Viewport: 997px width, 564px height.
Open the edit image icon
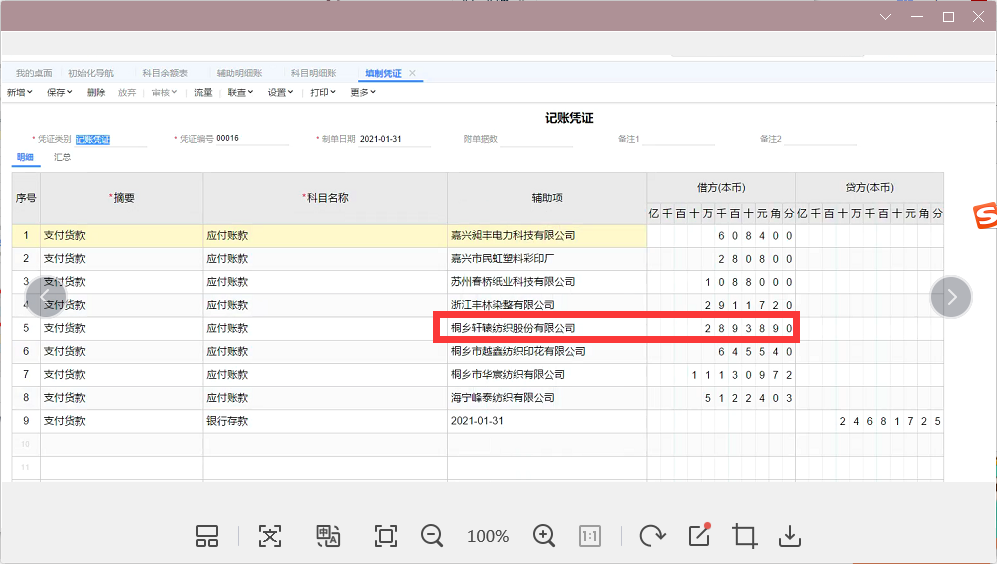point(699,535)
